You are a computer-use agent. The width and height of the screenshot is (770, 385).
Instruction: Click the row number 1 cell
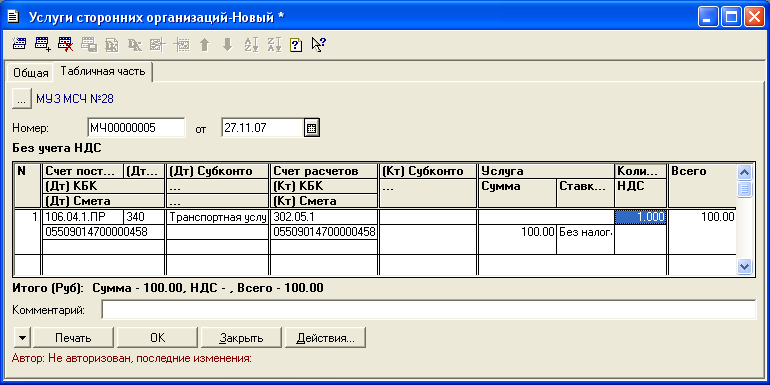click(28, 232)
